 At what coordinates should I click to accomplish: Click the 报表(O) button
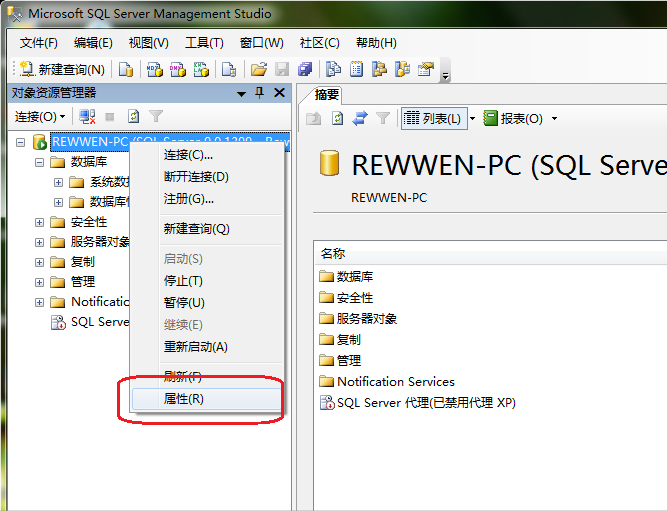[513, 119]
